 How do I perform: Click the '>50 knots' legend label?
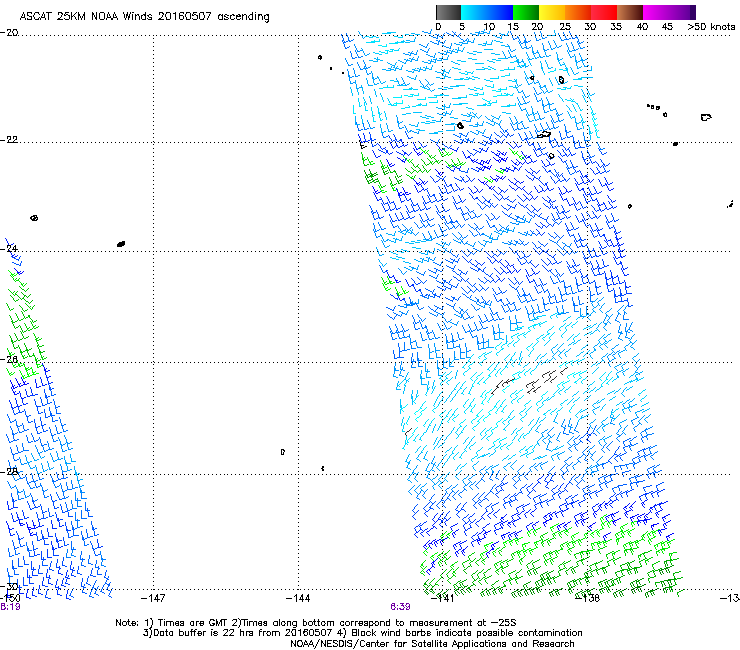[x=711, y=27]
